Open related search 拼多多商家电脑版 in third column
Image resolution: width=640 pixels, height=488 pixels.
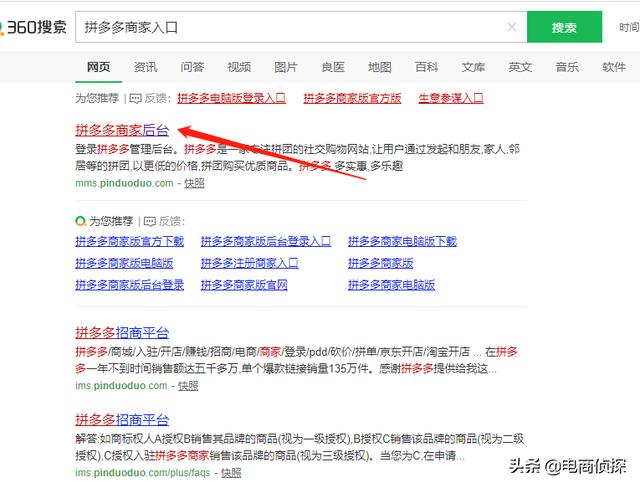pos(391,285)
